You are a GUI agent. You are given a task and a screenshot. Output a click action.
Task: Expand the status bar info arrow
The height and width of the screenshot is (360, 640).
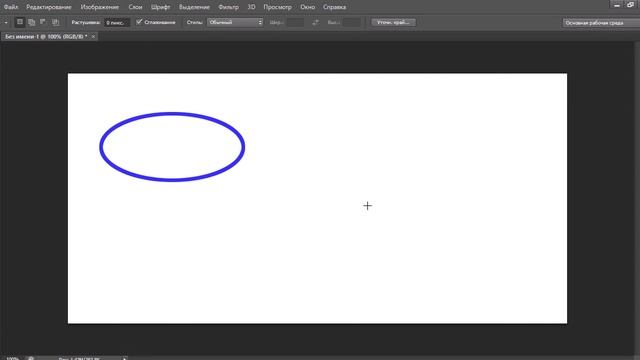125,358
